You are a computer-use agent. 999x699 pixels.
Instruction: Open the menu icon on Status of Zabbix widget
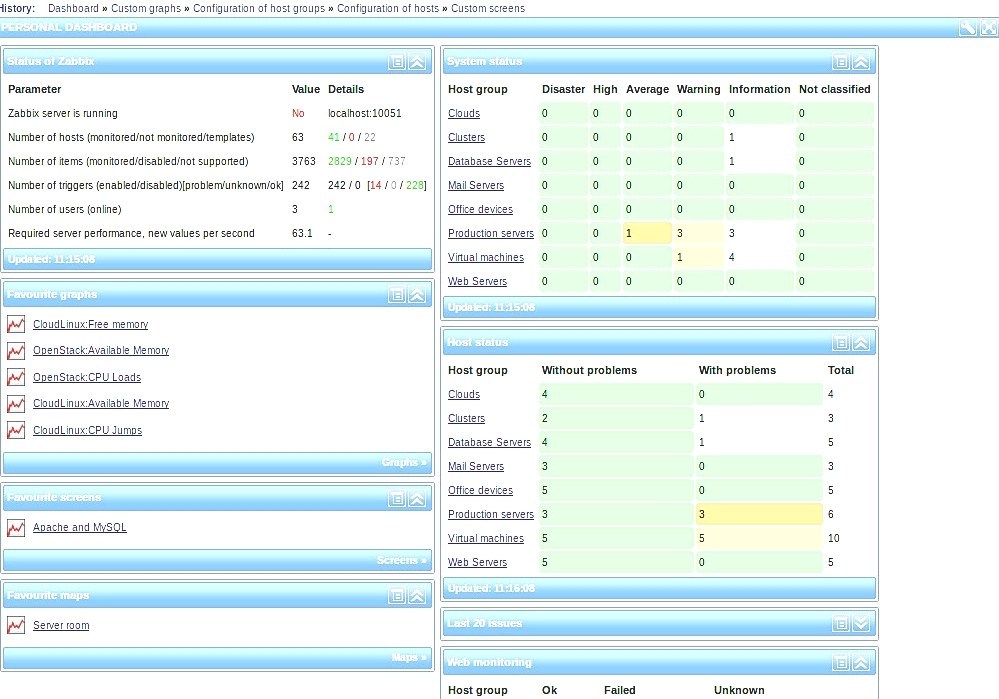398,61
